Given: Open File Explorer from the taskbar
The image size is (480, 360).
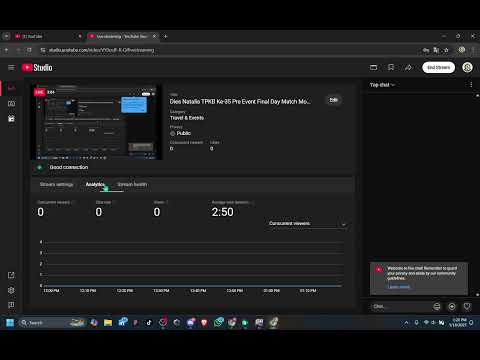Looking at the screenshot, I should (x=108, y=322).
